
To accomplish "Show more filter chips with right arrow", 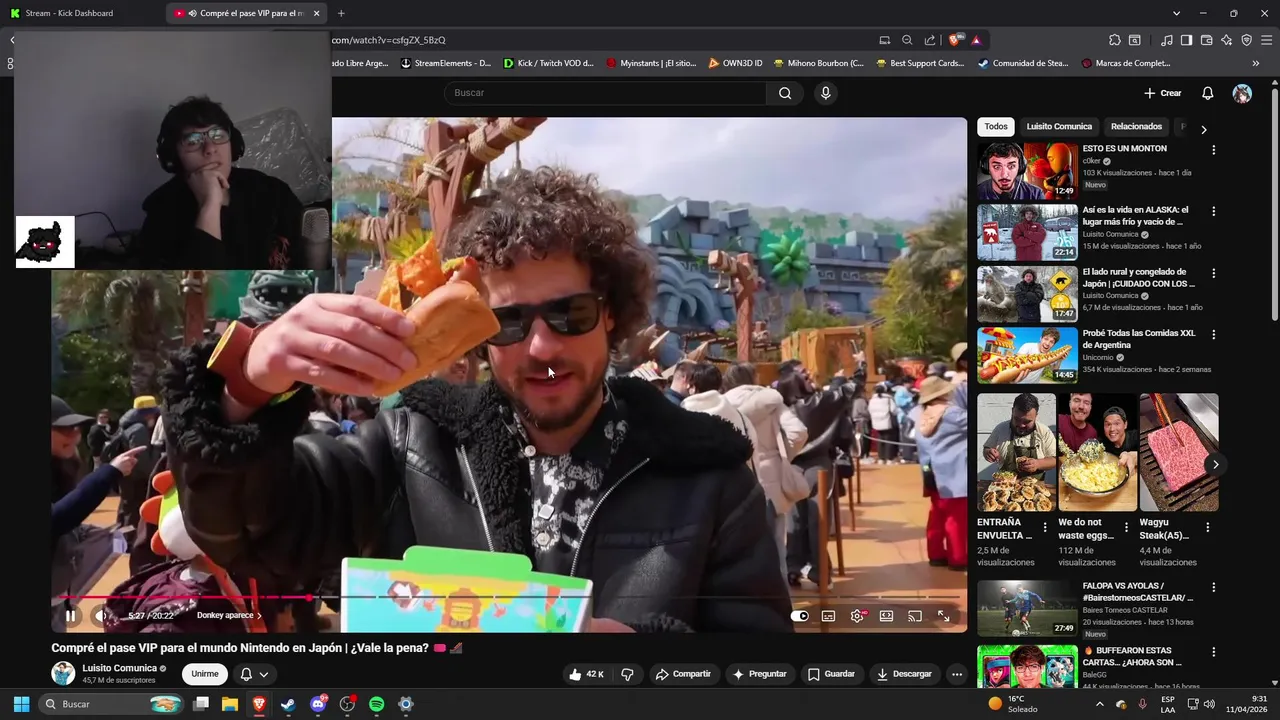I will pos(1203,129).
